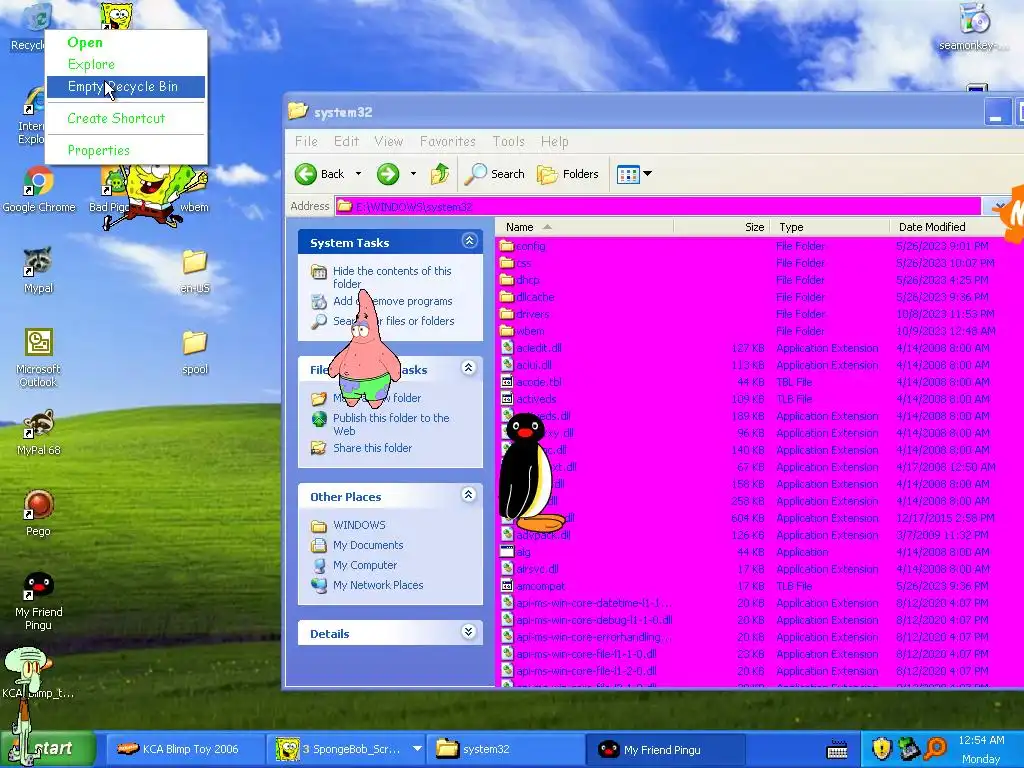Screen dimensions: 1024x768
Task: Open My Friend Pingu desktop shortcut
Action: (39, 601)
